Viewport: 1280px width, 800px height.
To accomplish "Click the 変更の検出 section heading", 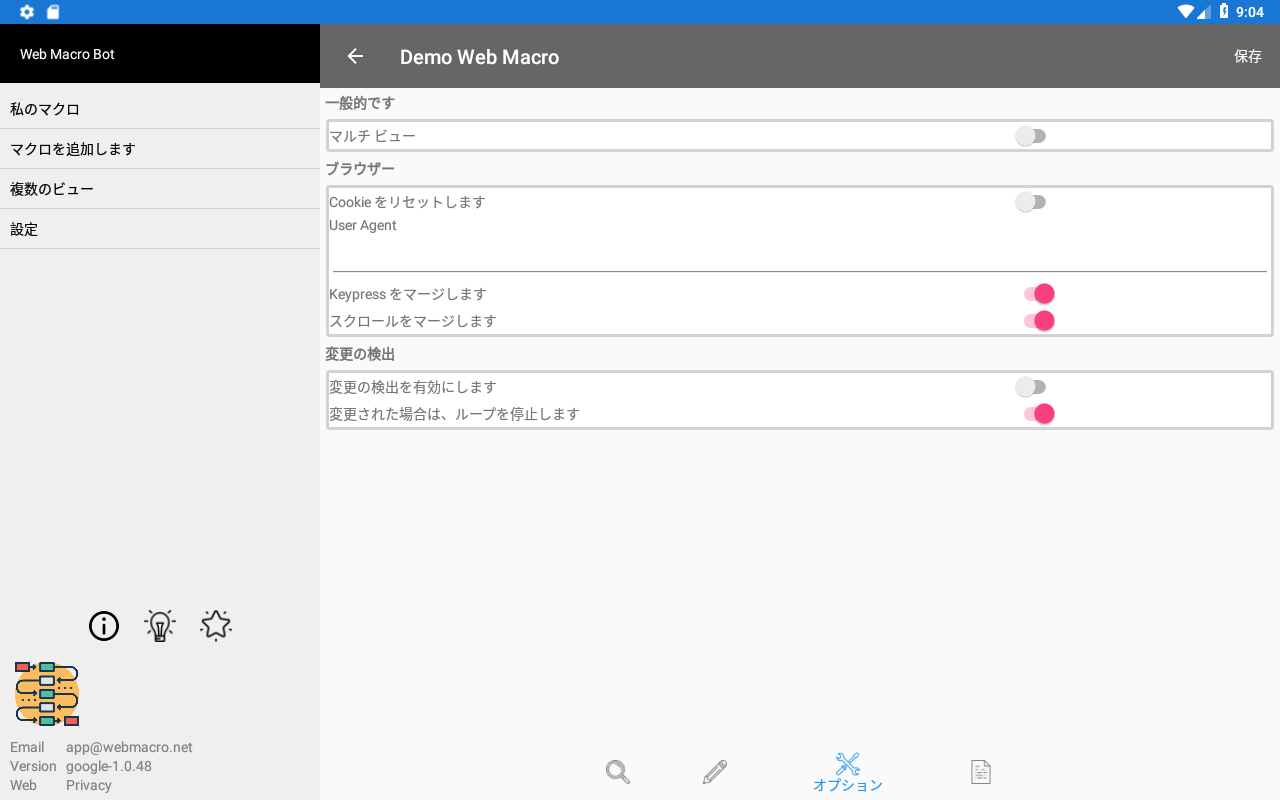I will click(360, 354).
